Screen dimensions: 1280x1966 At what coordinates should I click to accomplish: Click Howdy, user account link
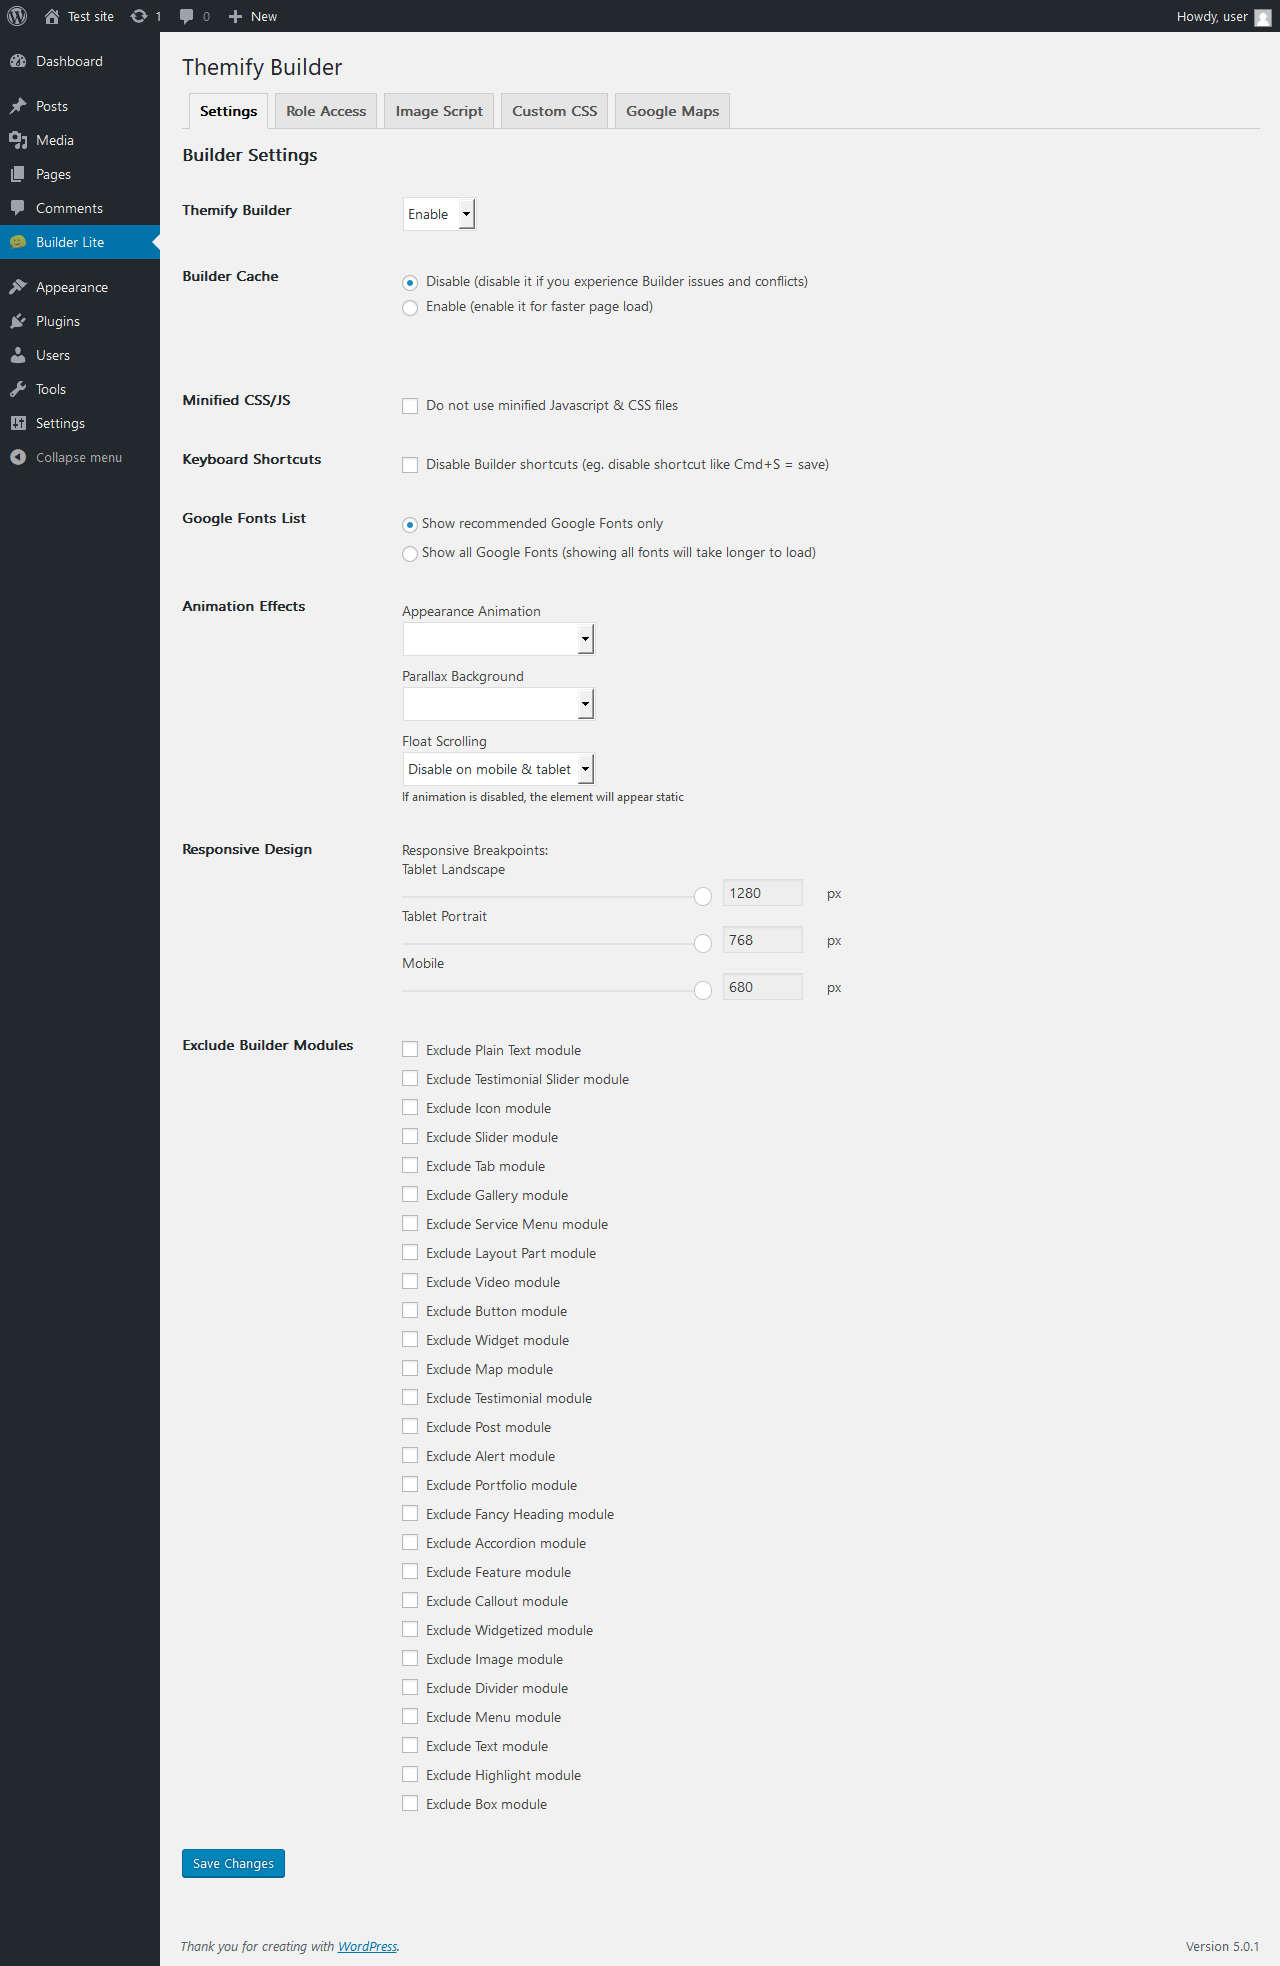pyautogui.click(x=1224, y=16)
